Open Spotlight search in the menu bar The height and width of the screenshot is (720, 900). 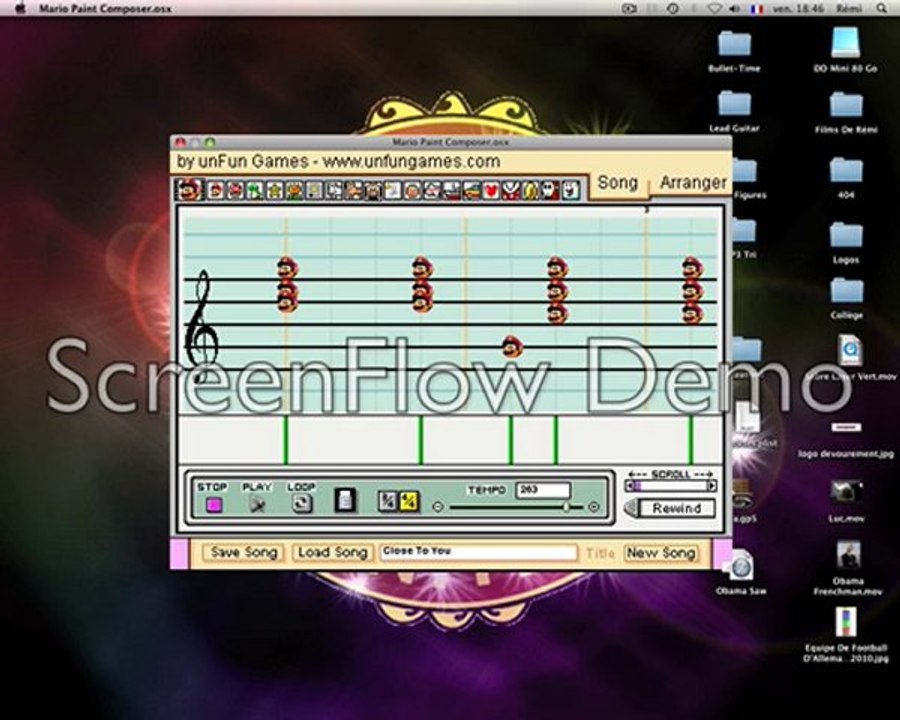(882, 9)
